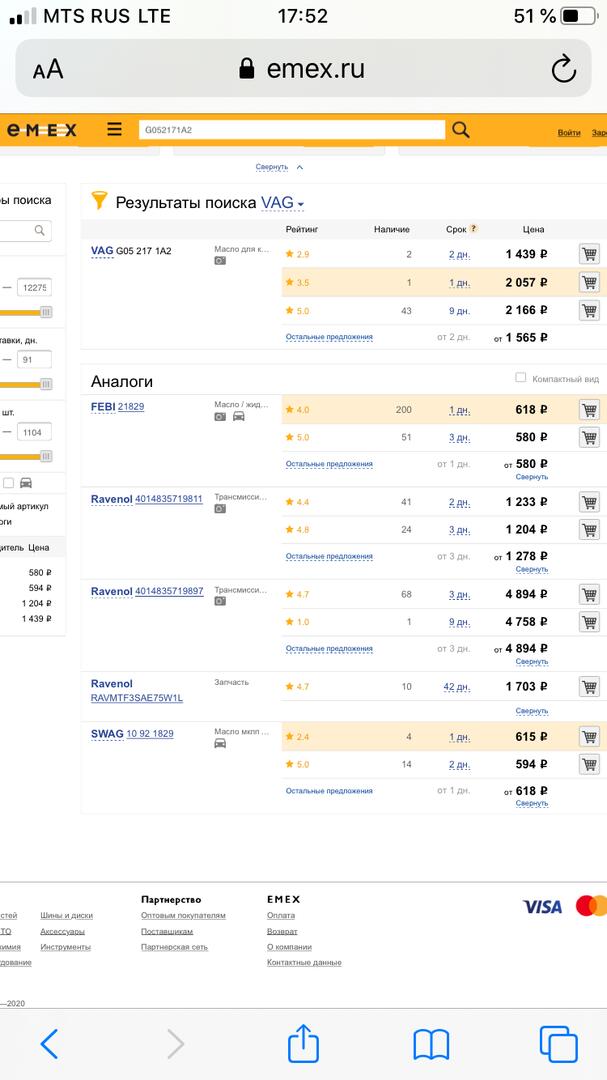This screenshot has height=1080, width=607.
Task: Toggle the checkbox beside the car icon in sidebar
Action: tap(8, 483)
